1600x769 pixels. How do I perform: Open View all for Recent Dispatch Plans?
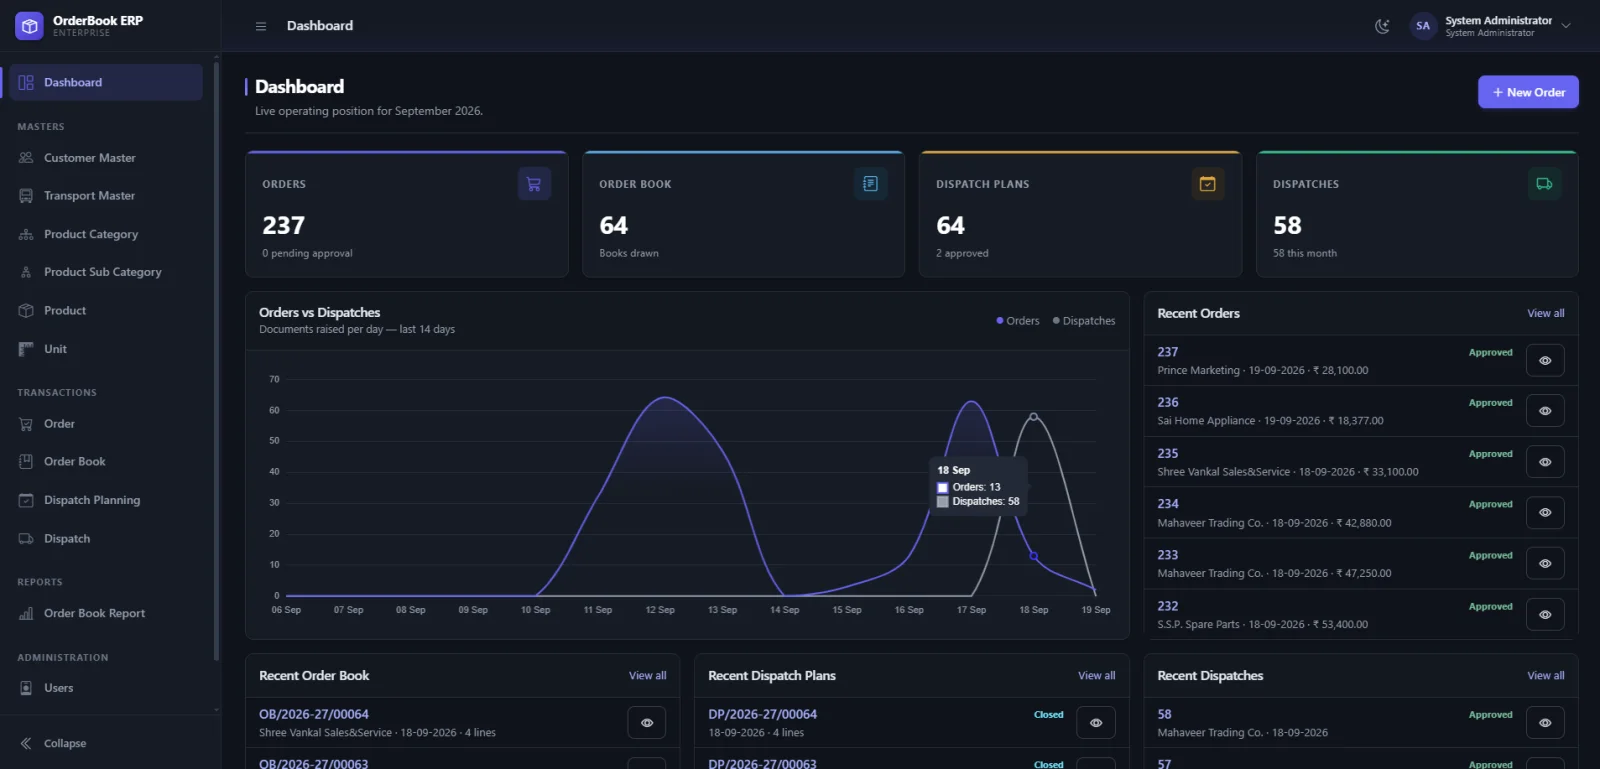click(1096, 676)
